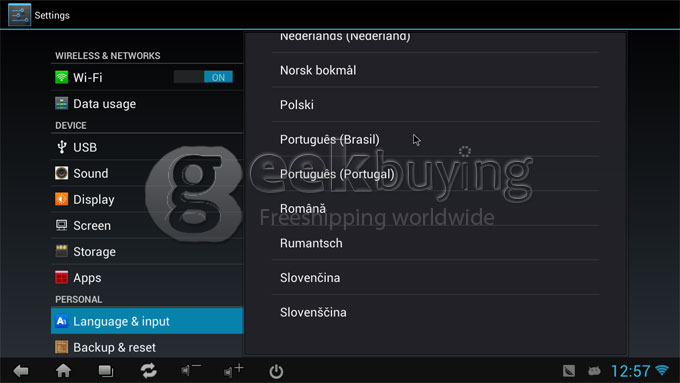The width and height of the screenshot is (680, 383).
Task: Raise volume with speaker plus icon
Action: (233, 370)
